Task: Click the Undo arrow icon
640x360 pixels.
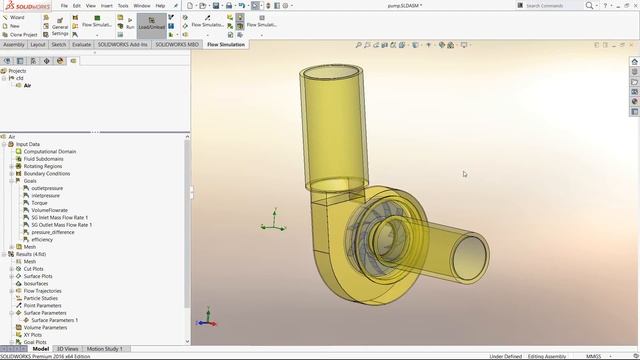Action: pyautogui.click(x=242, y=6)
